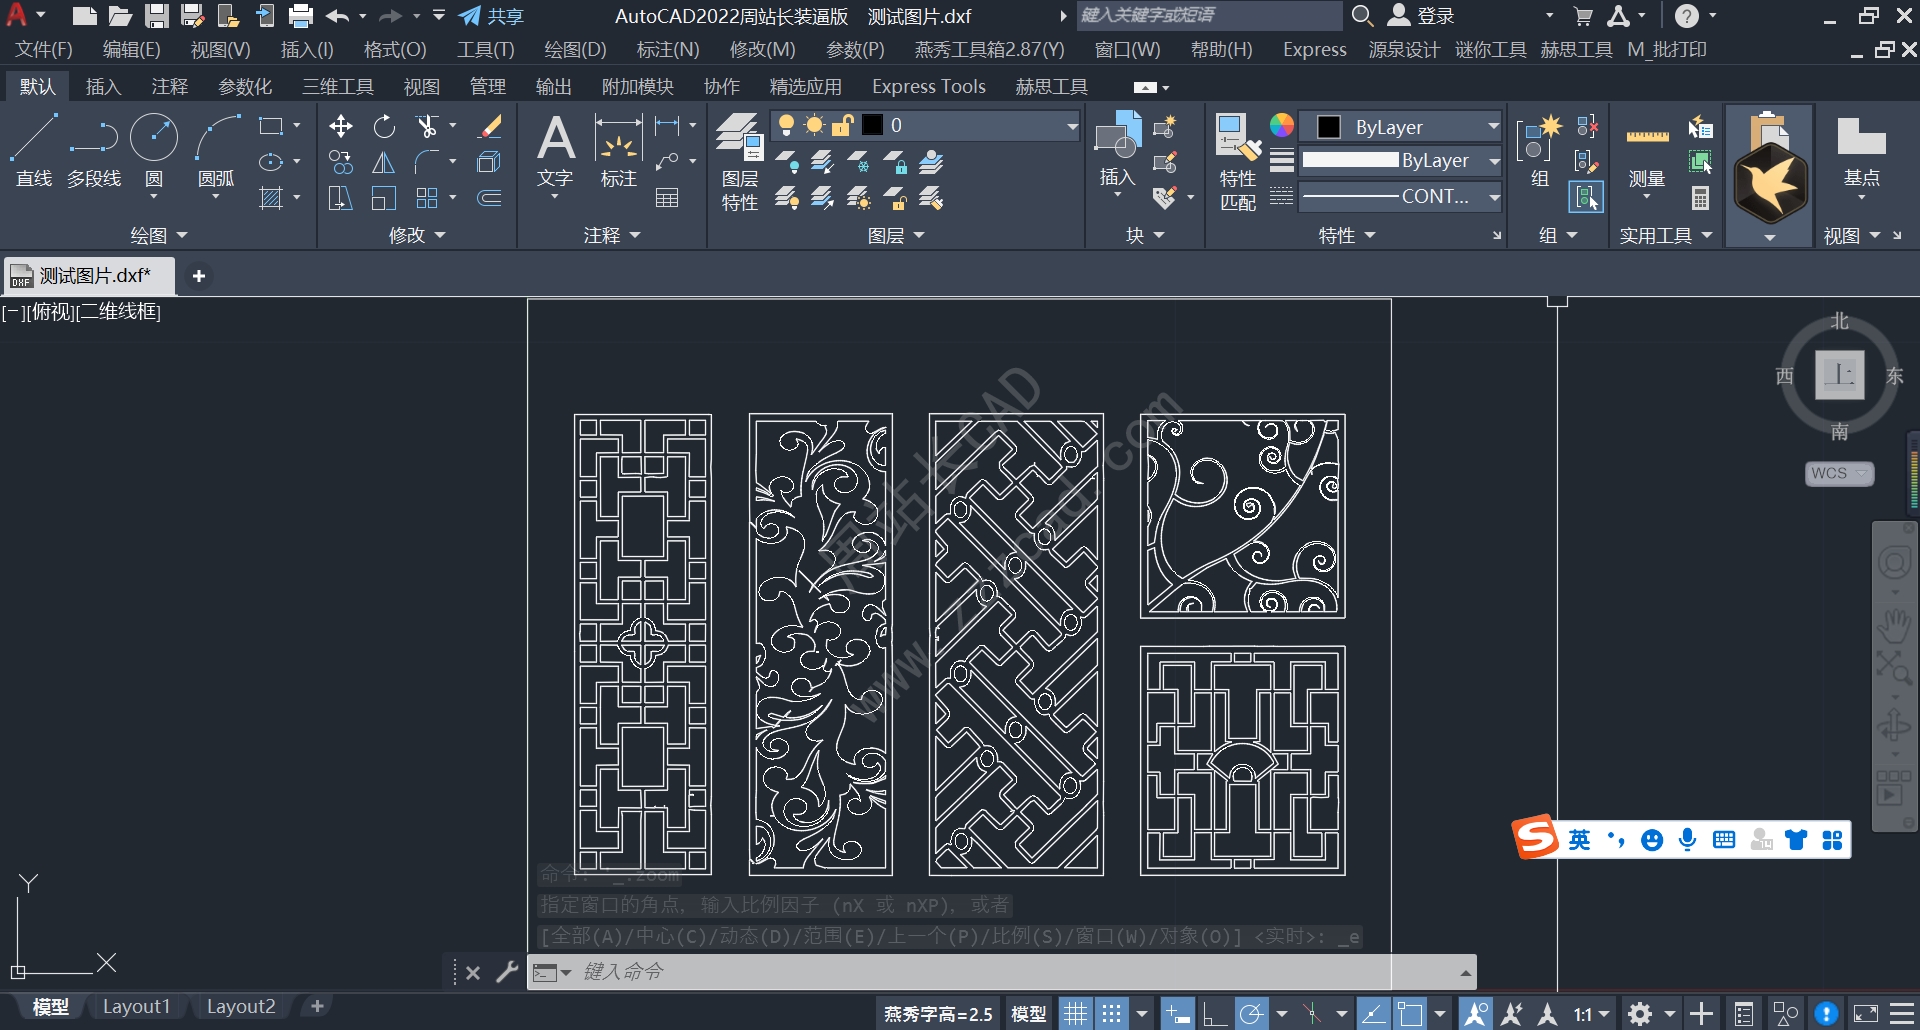
Task: Open the multiline text (文字) tool
Action: (556, 148)
